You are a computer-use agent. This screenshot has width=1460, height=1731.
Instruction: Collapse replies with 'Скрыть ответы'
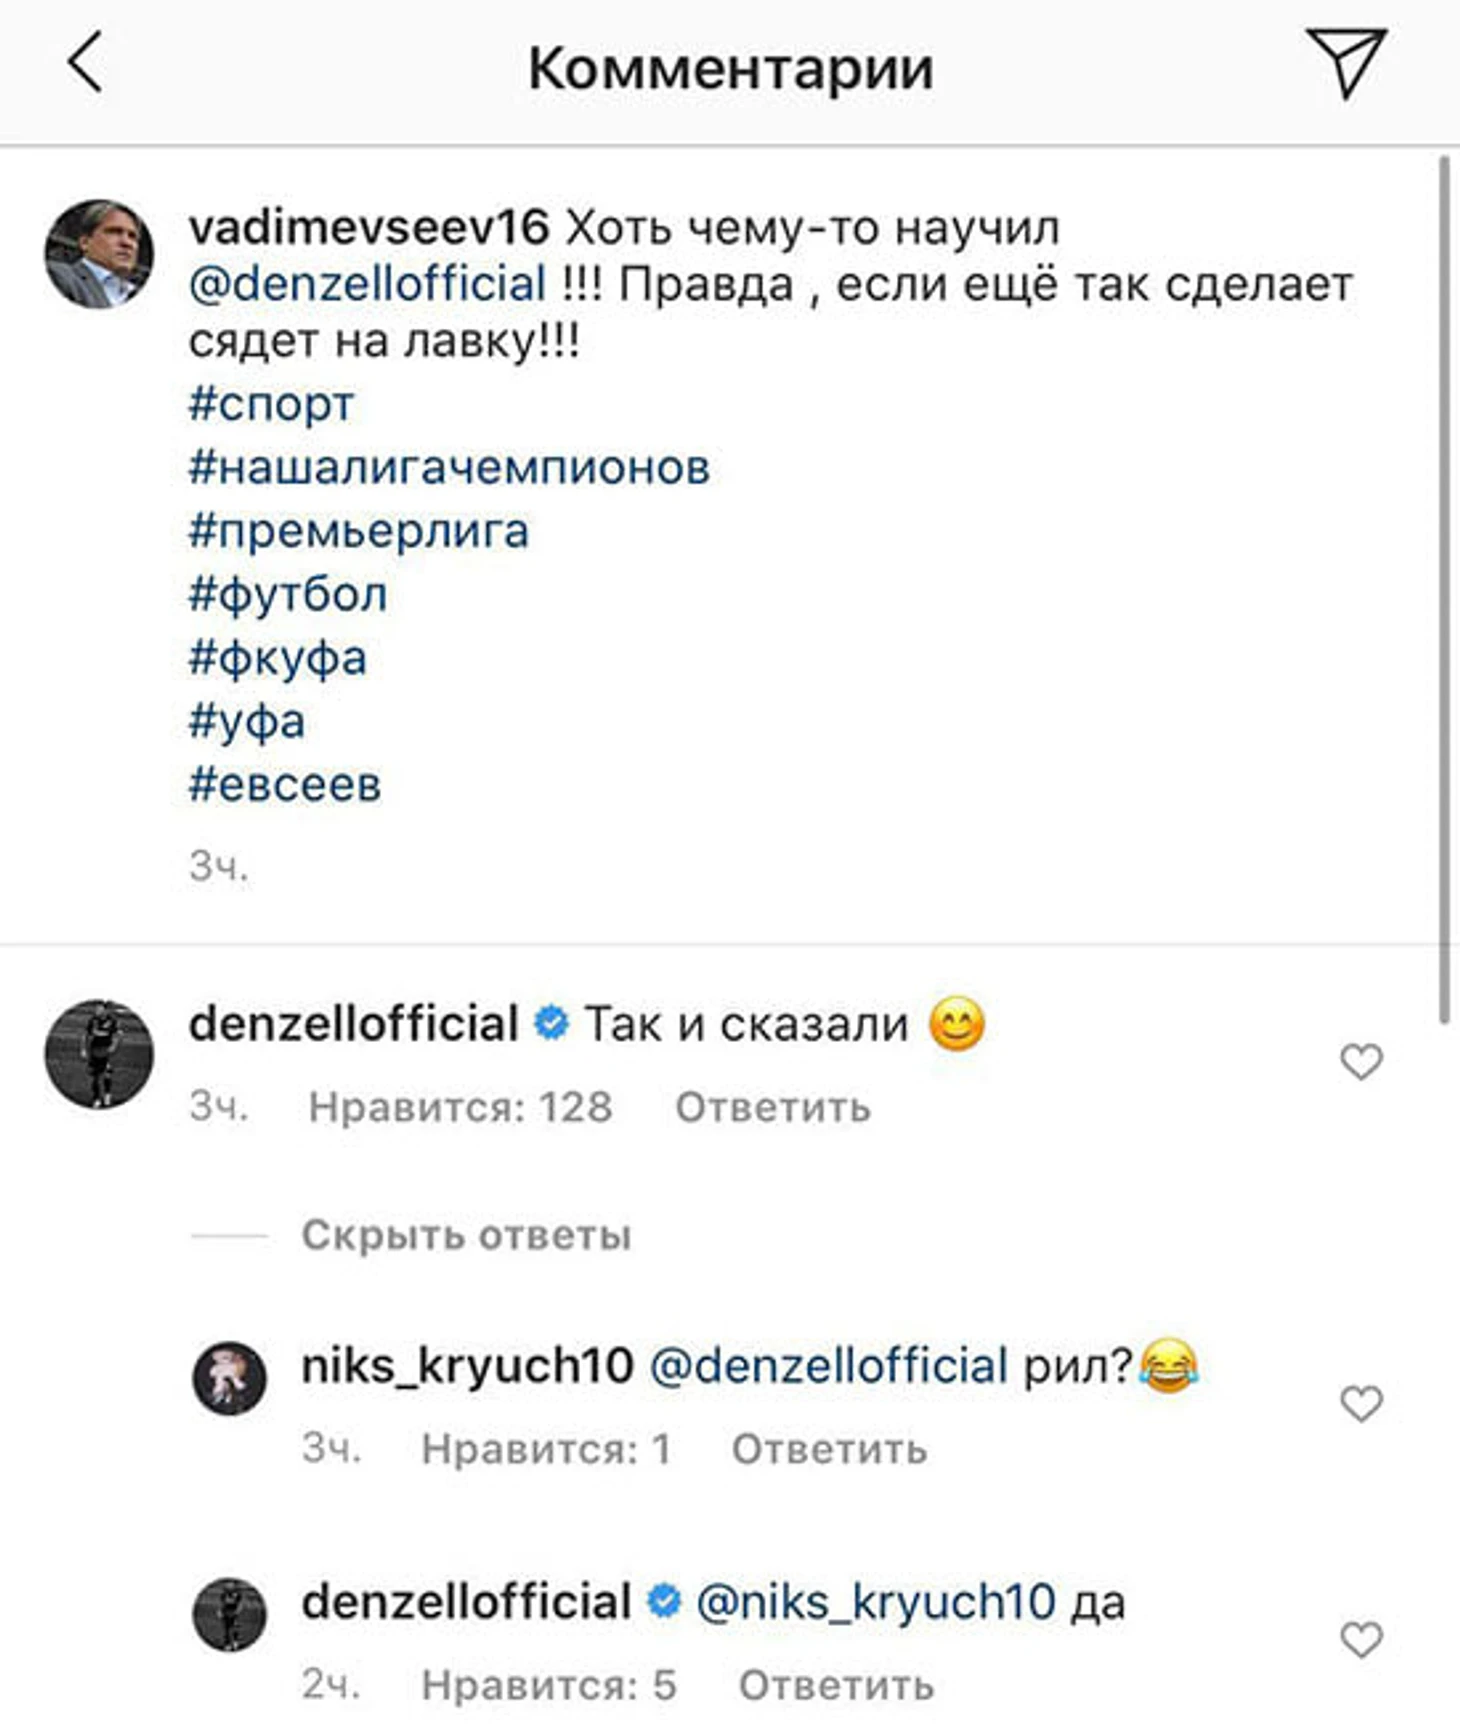[x=466, y=1235]
